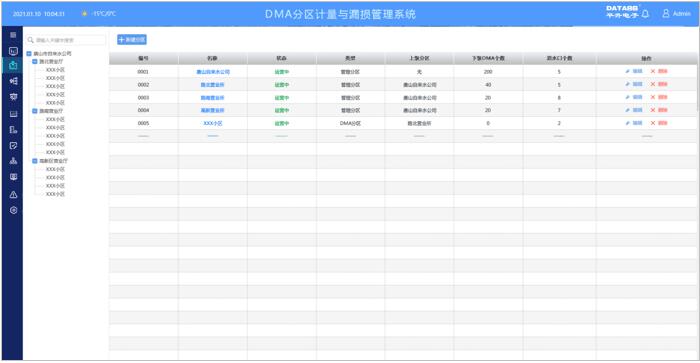
Task: Click the DATA86 logo in the header
Action: pos(622,12)
